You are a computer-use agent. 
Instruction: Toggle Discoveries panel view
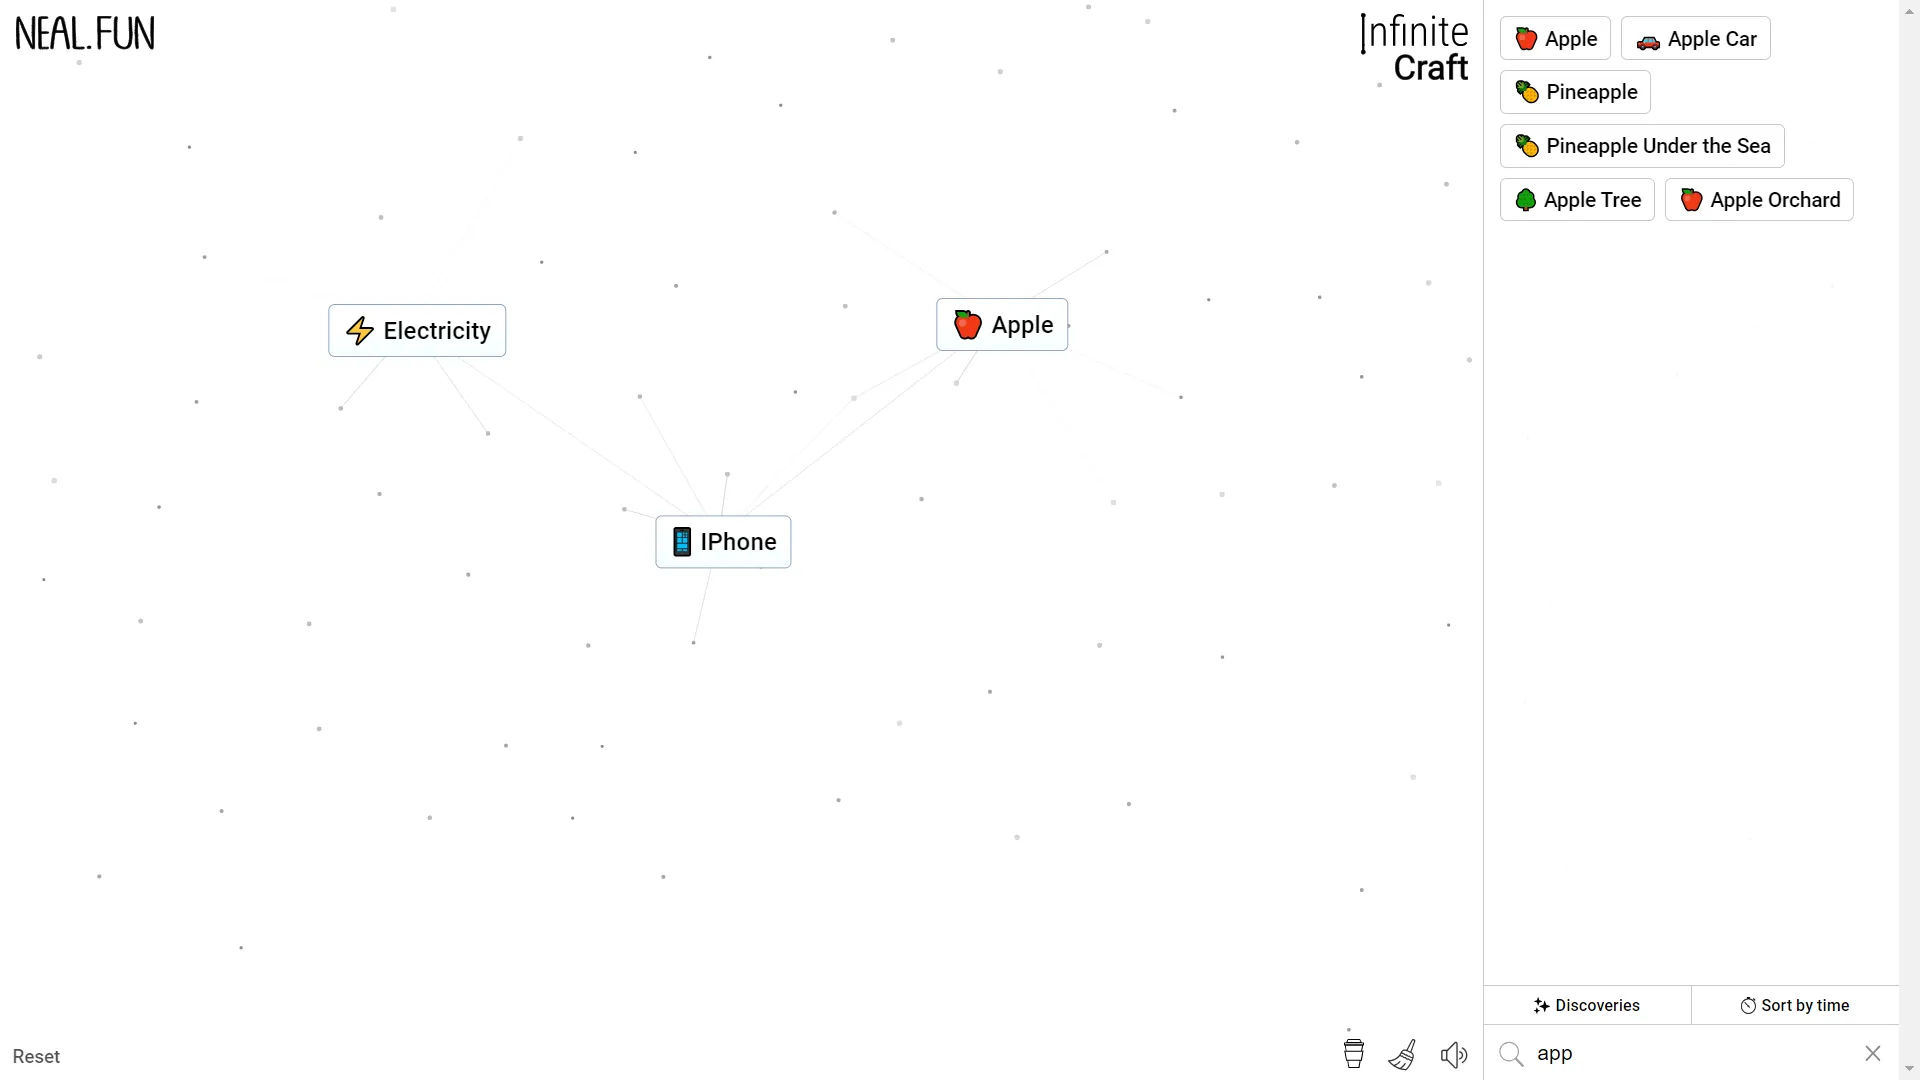[1586, 1005]
